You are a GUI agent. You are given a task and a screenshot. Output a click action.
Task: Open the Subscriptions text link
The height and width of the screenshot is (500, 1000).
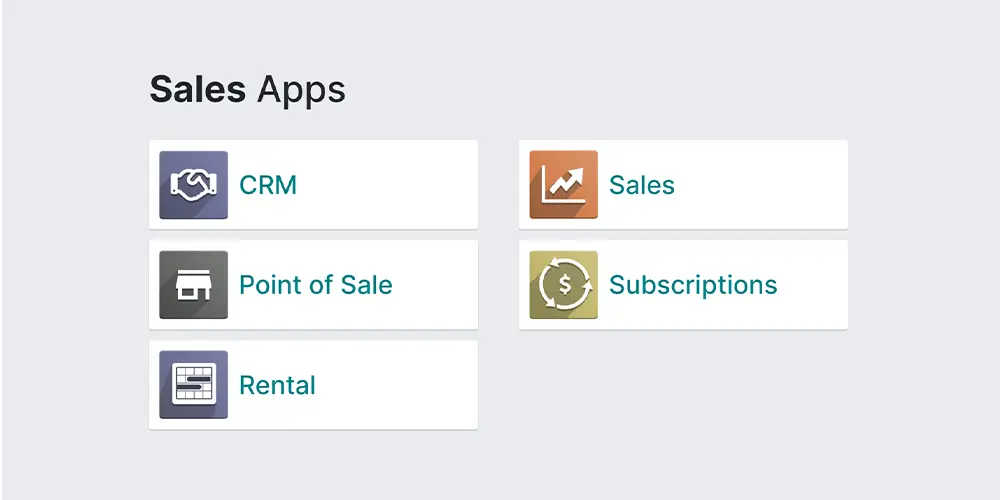[x=692, y=285]
